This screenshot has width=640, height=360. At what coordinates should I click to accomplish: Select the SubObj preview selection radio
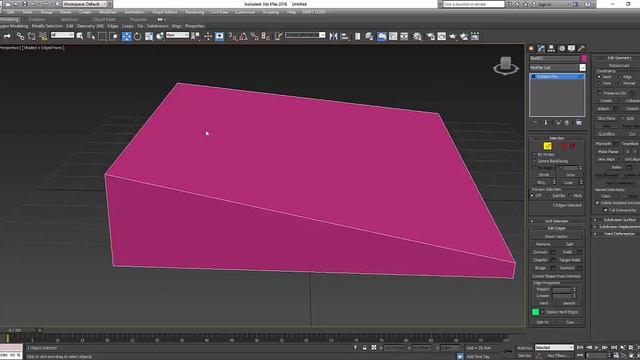pos(549,196)
